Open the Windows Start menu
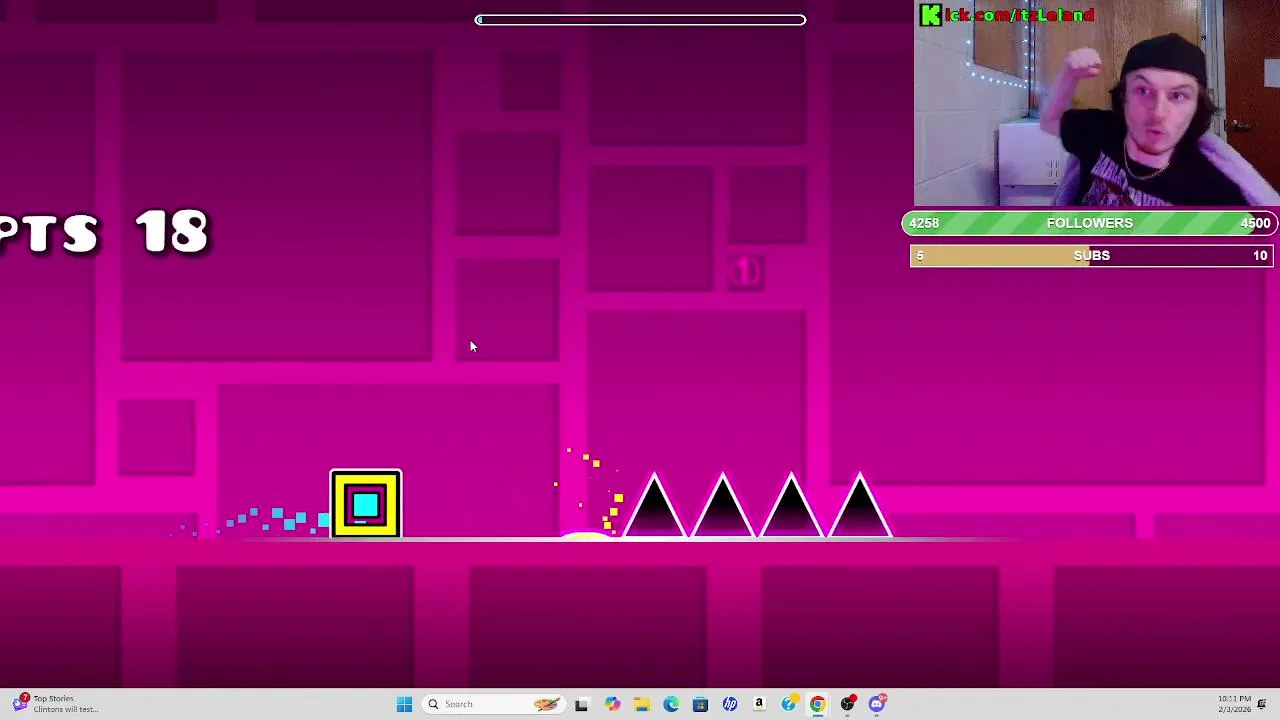Screen dimensions: 1280x720 pyautogui.click(x=404, y=704)
